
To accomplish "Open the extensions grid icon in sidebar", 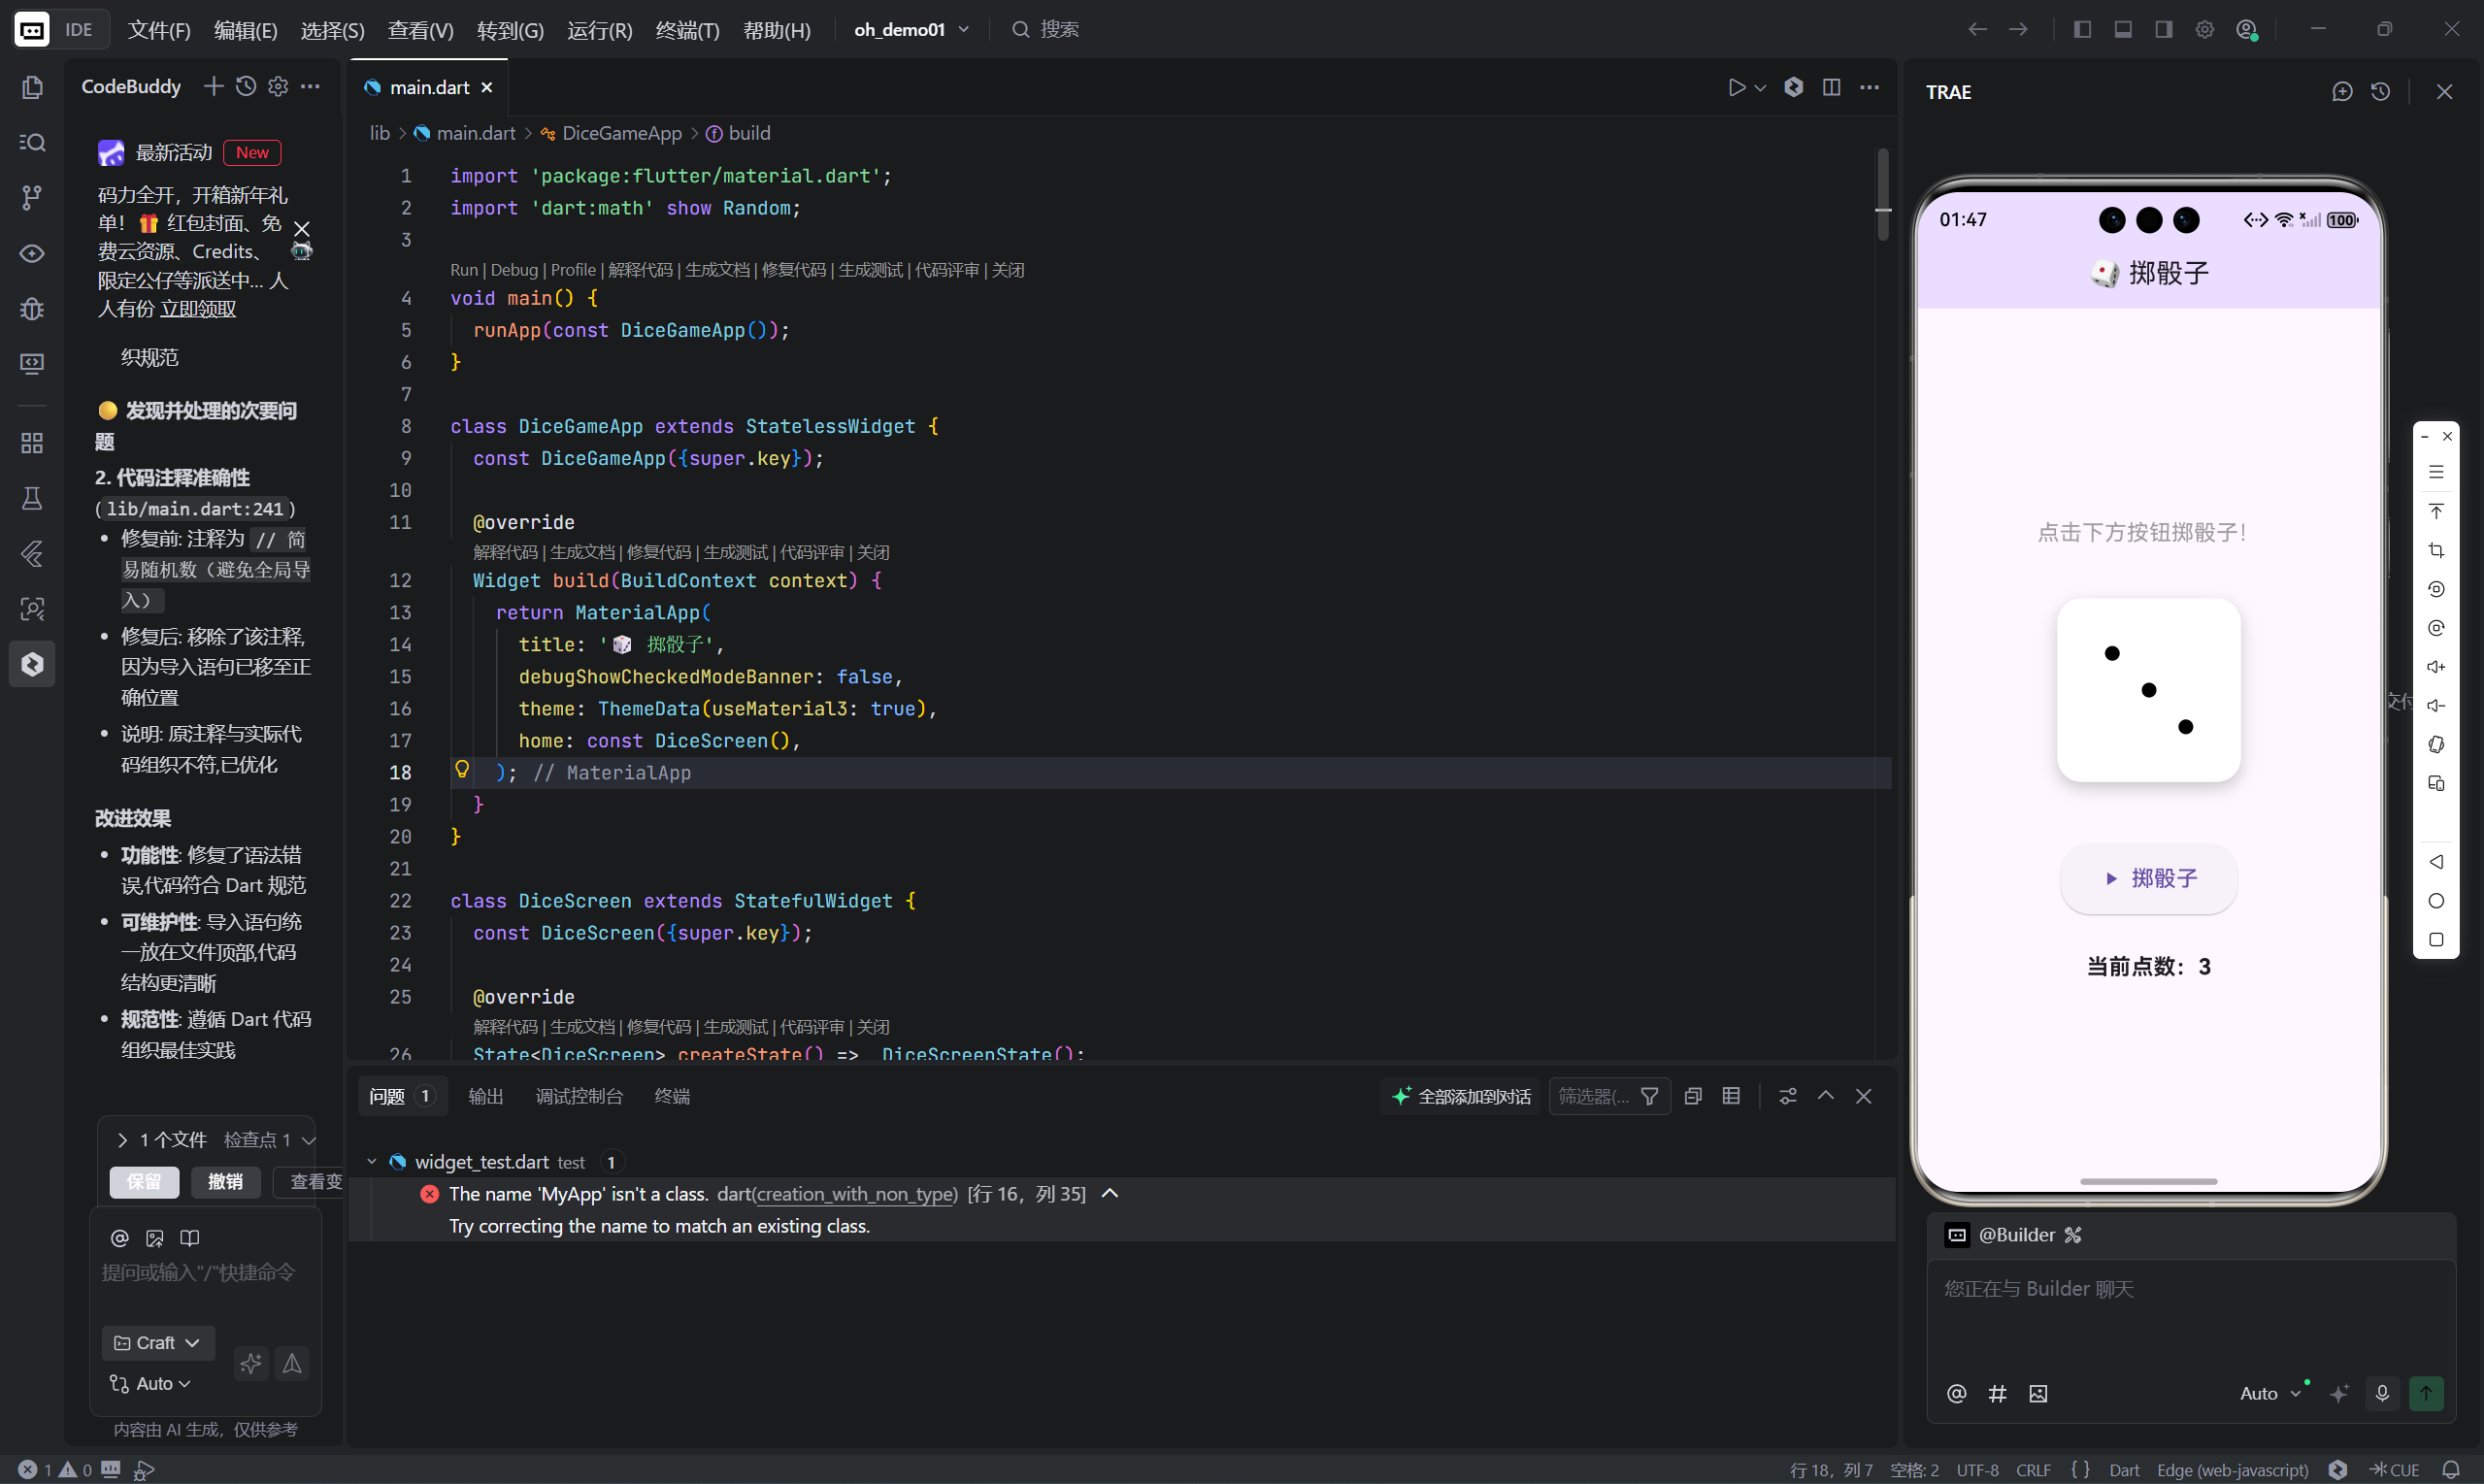I will tap(32, 443).
